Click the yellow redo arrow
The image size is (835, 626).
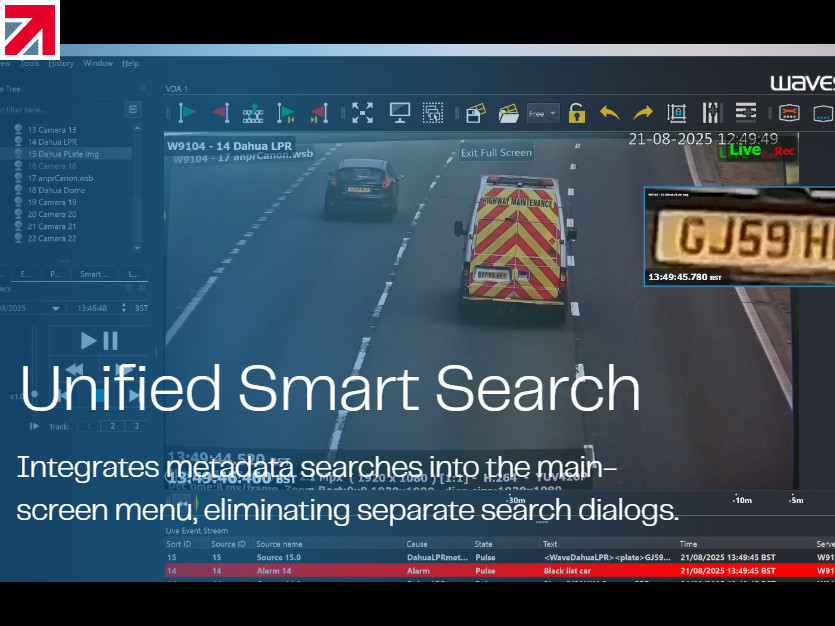coord(642,113)
